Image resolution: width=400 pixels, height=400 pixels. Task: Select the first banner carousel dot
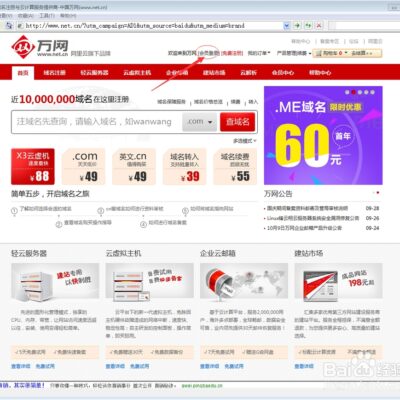pyautogui.click(x=347, y=92)
